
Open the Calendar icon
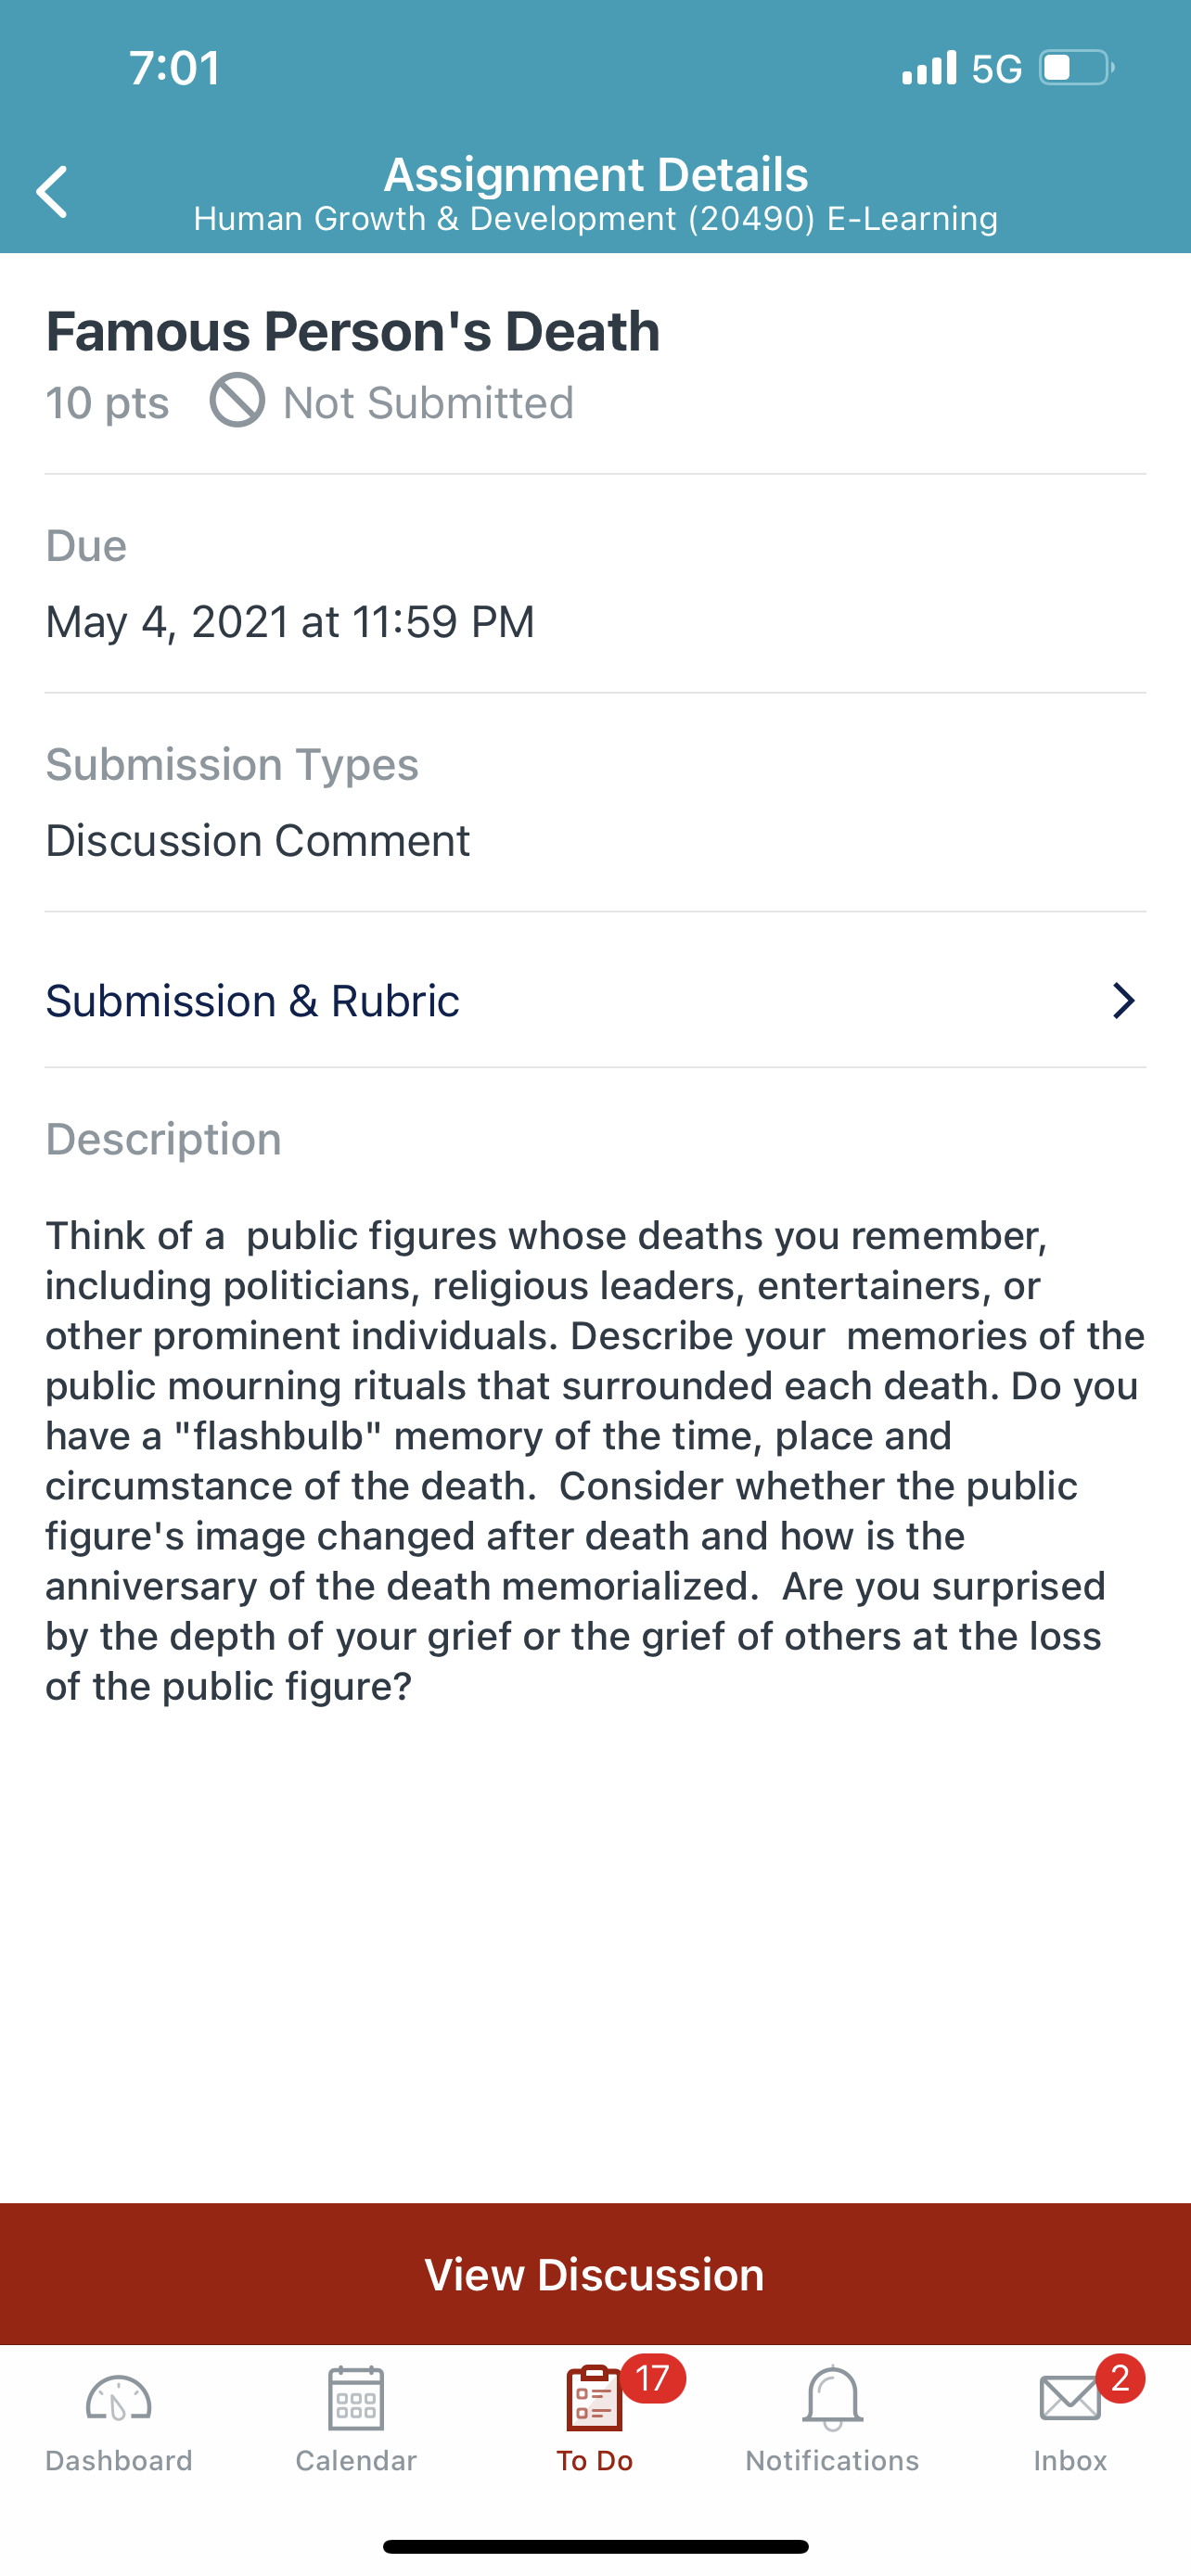click(x=356, y=2398)
